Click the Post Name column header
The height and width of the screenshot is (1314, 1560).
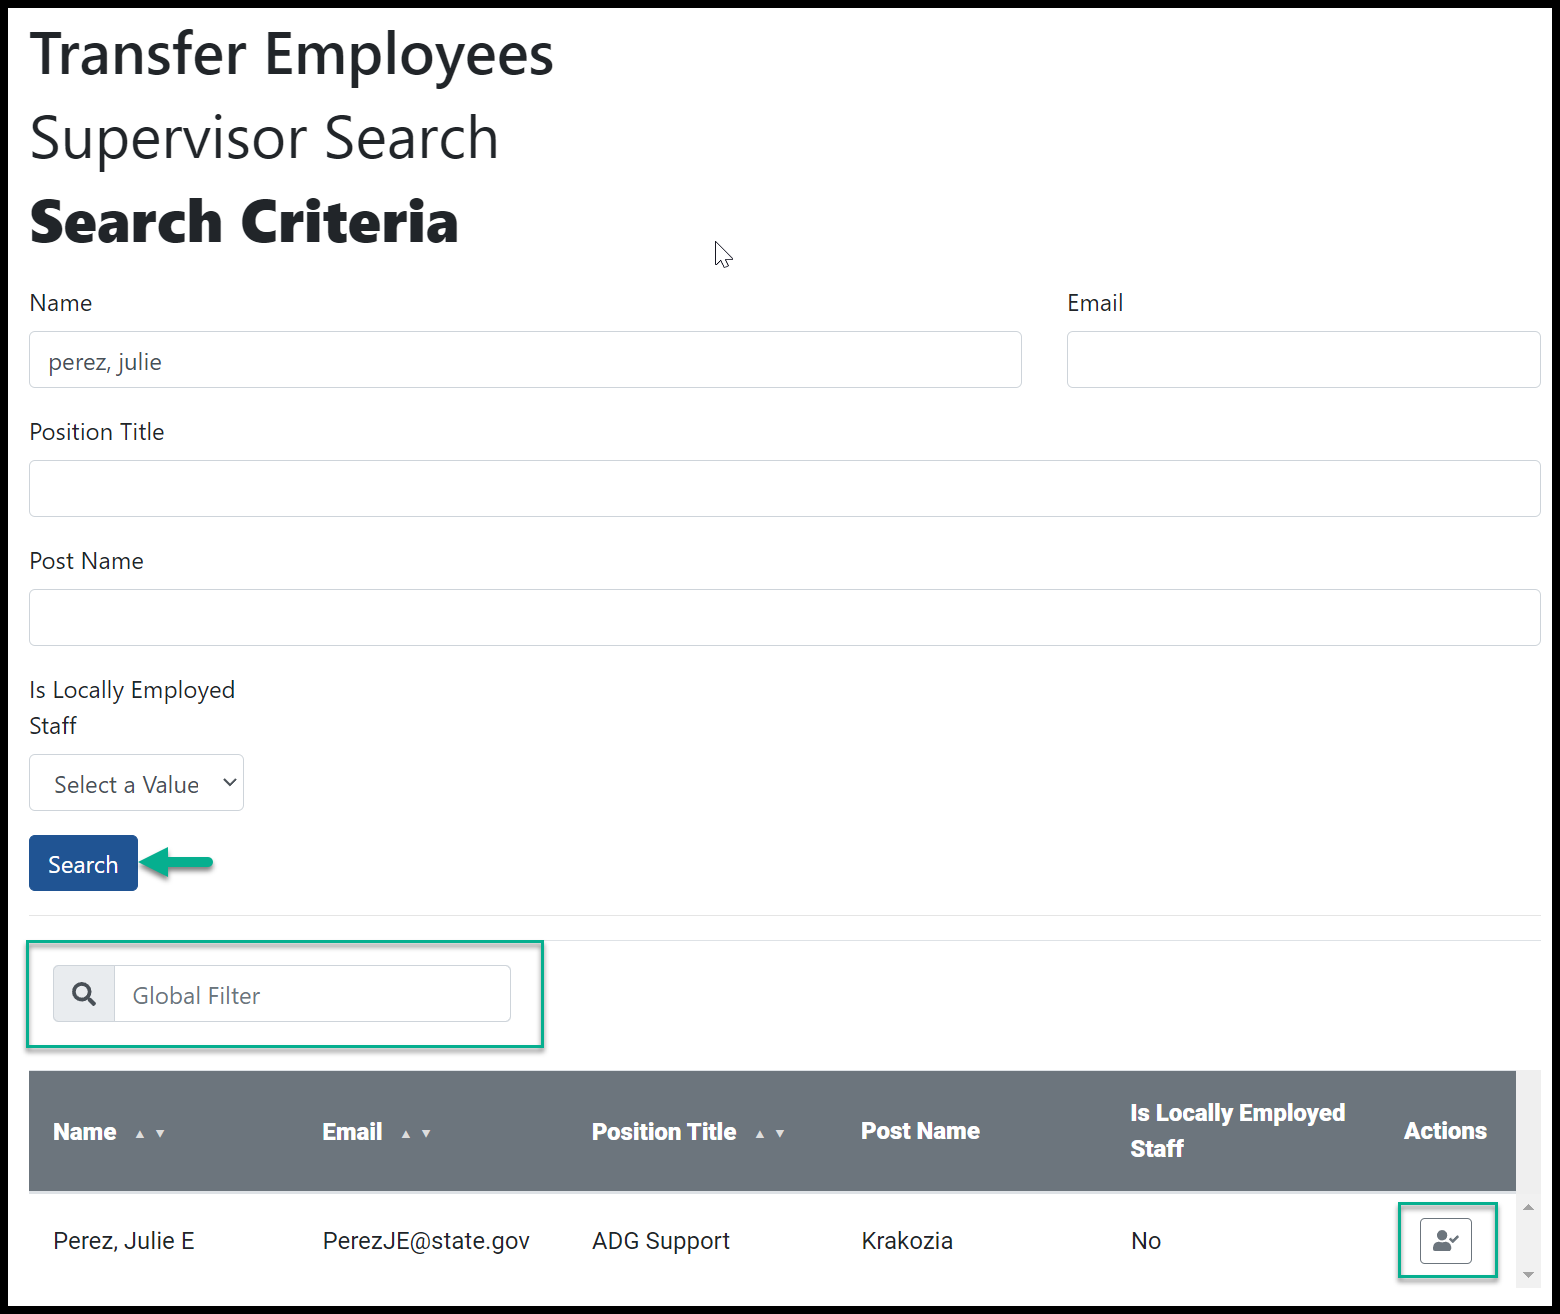(x=920, y=1131)
